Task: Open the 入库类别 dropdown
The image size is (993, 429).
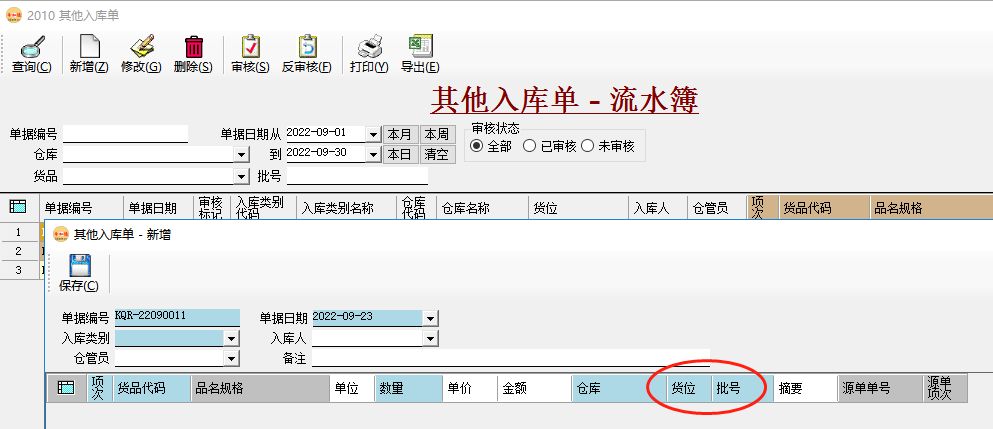Action: (x=231, y=339)
